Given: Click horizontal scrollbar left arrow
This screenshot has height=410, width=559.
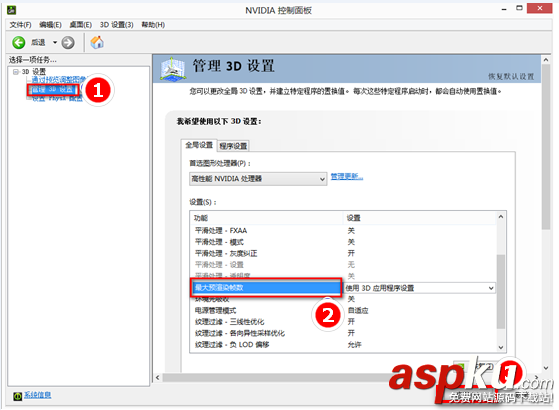Looking at the screenshot, I should point(158,377).
